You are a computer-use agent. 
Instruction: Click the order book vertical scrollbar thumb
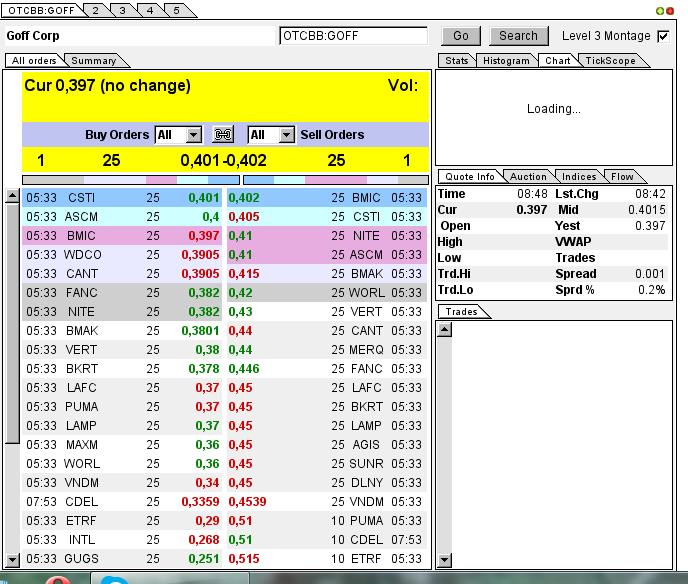tap(12, 324)
